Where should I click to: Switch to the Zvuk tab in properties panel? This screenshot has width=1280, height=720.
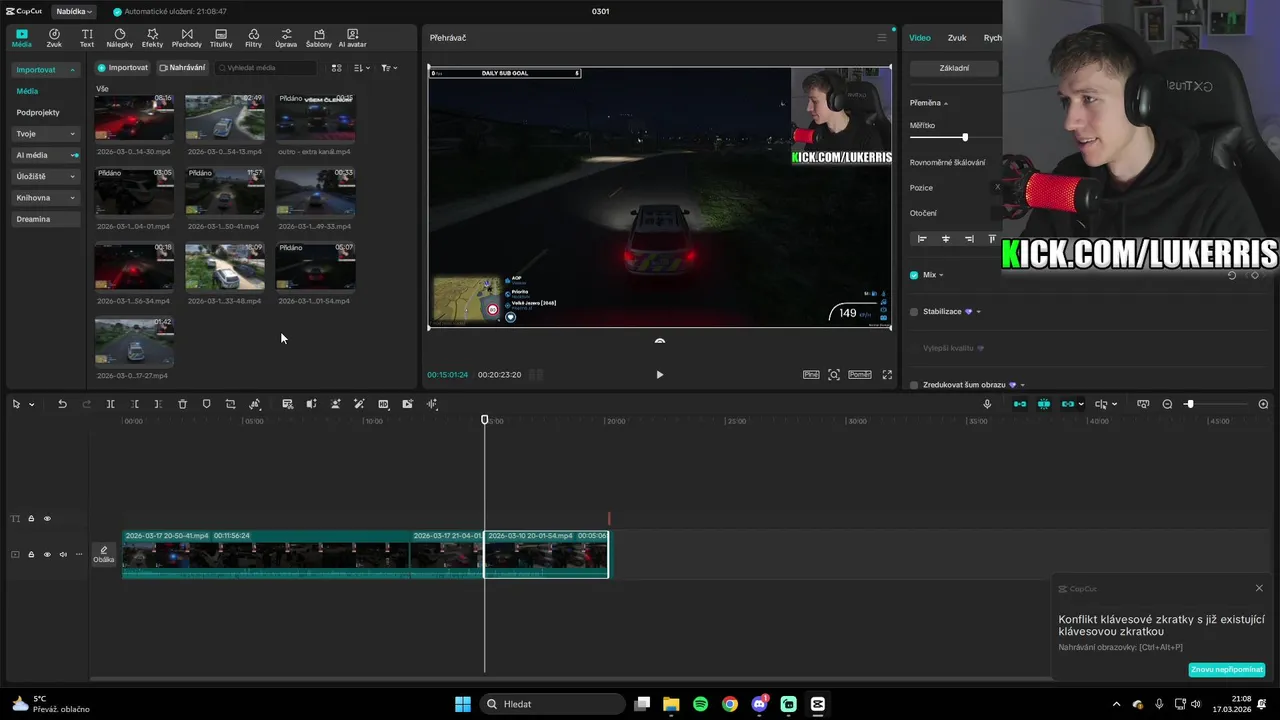957,38
